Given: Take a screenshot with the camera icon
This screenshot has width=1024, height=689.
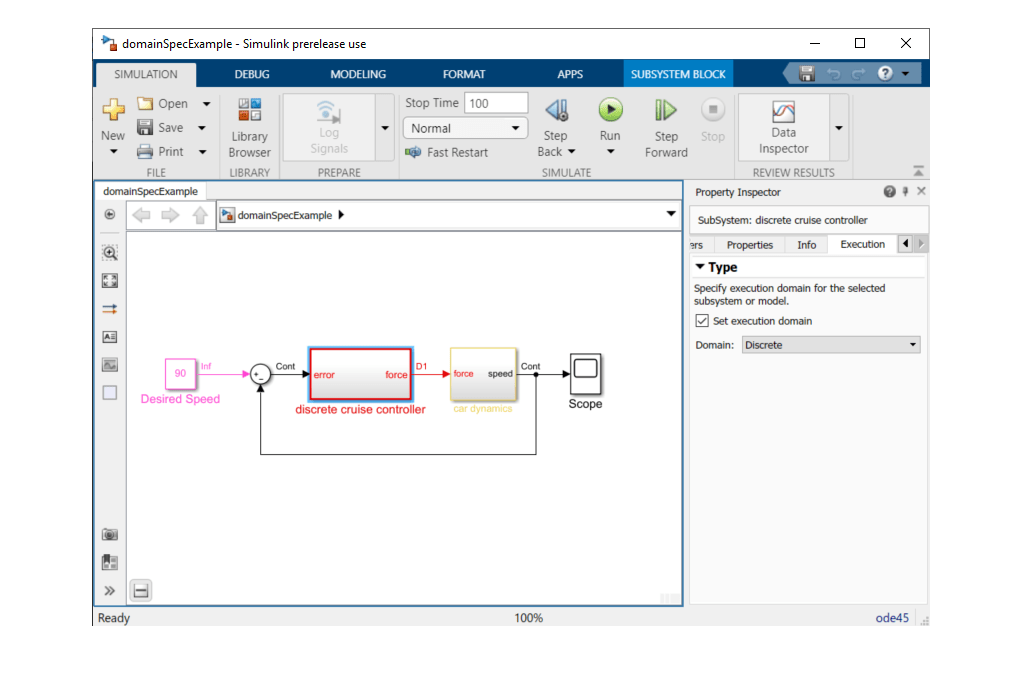Looking at the screenshot, I should (110, 534).
